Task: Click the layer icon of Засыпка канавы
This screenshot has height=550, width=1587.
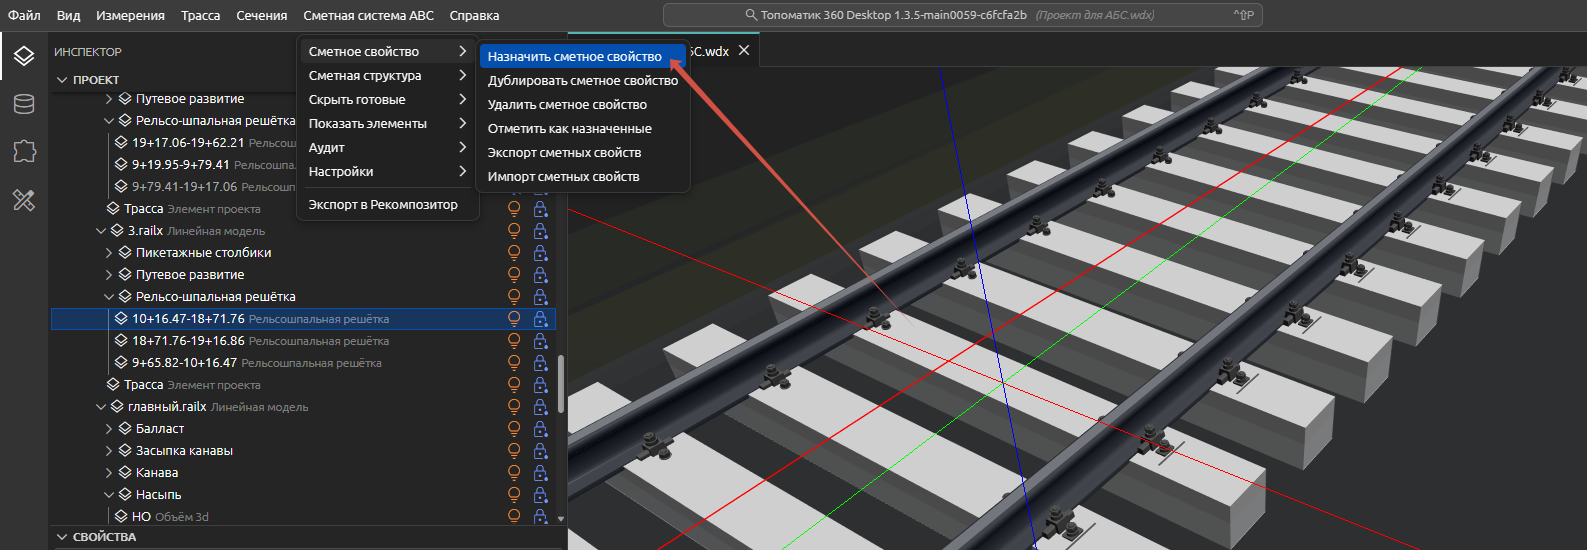Action: tap(125, 451)
